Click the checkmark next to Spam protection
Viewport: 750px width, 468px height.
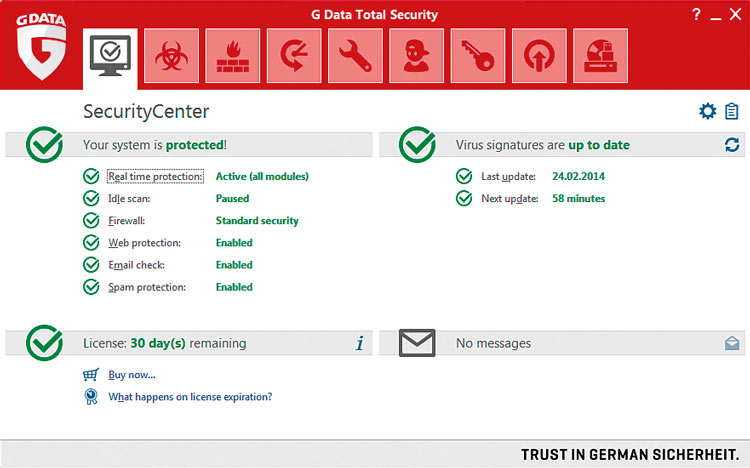pos(91,287)
